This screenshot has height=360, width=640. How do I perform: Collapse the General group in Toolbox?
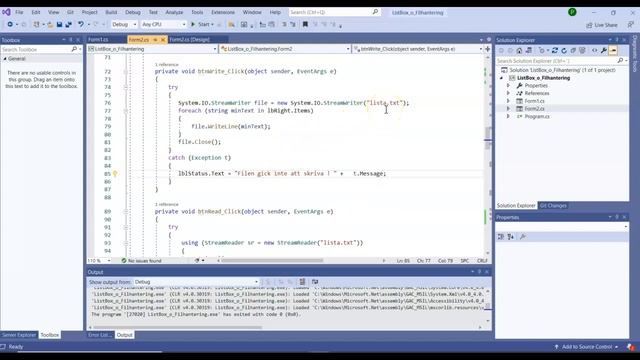(5, 59)
